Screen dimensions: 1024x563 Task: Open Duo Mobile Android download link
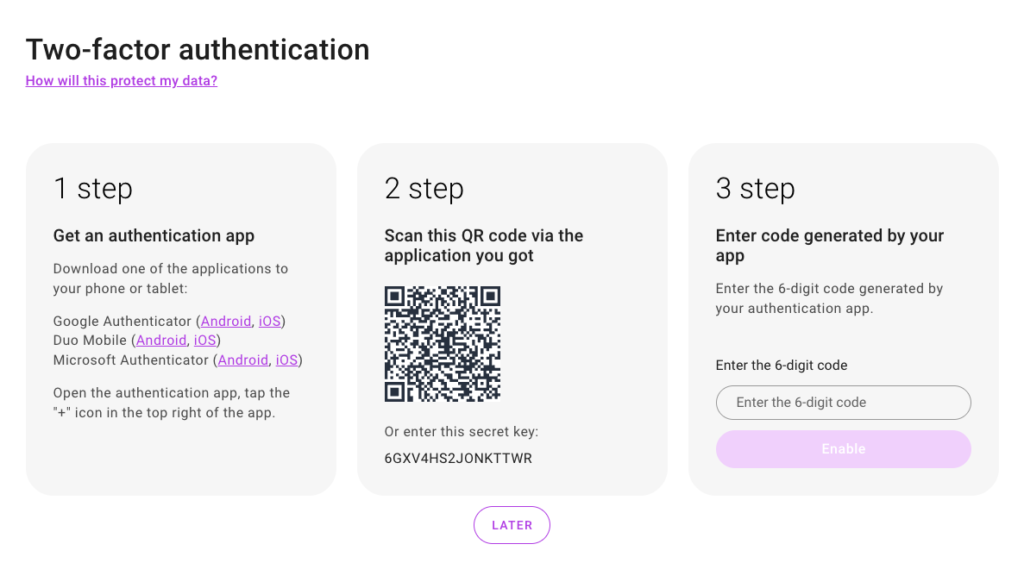pyautogui.click(x=161, y=340)
